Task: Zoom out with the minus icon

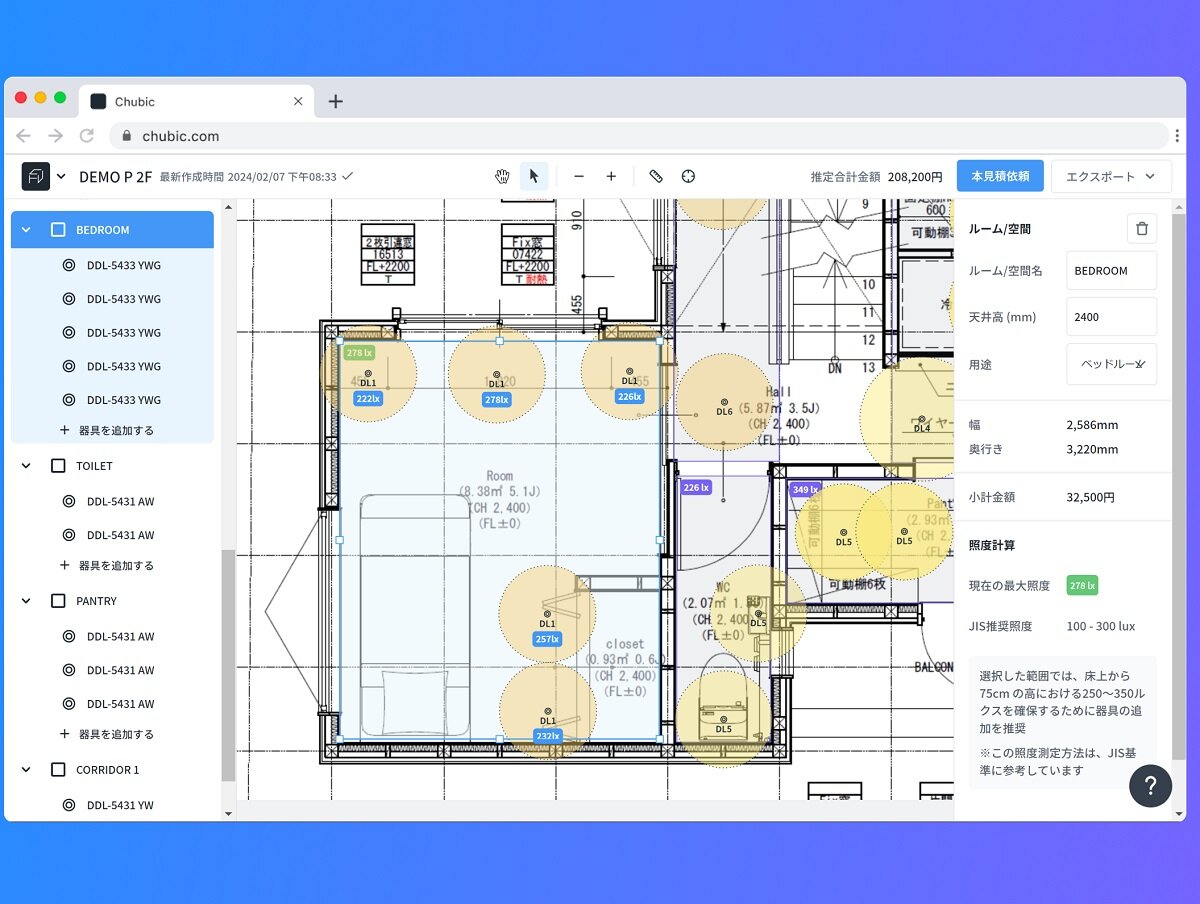Action: [578, 176]
